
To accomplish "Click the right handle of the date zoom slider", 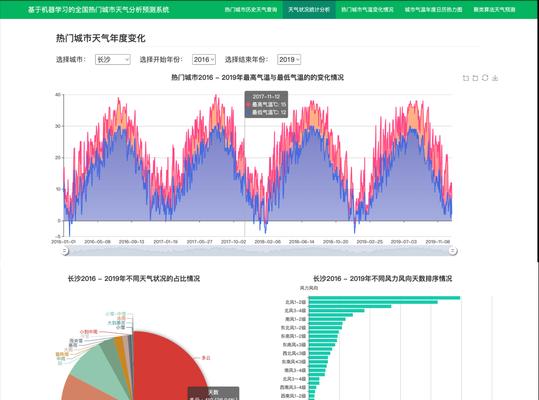I will point(453,251).
